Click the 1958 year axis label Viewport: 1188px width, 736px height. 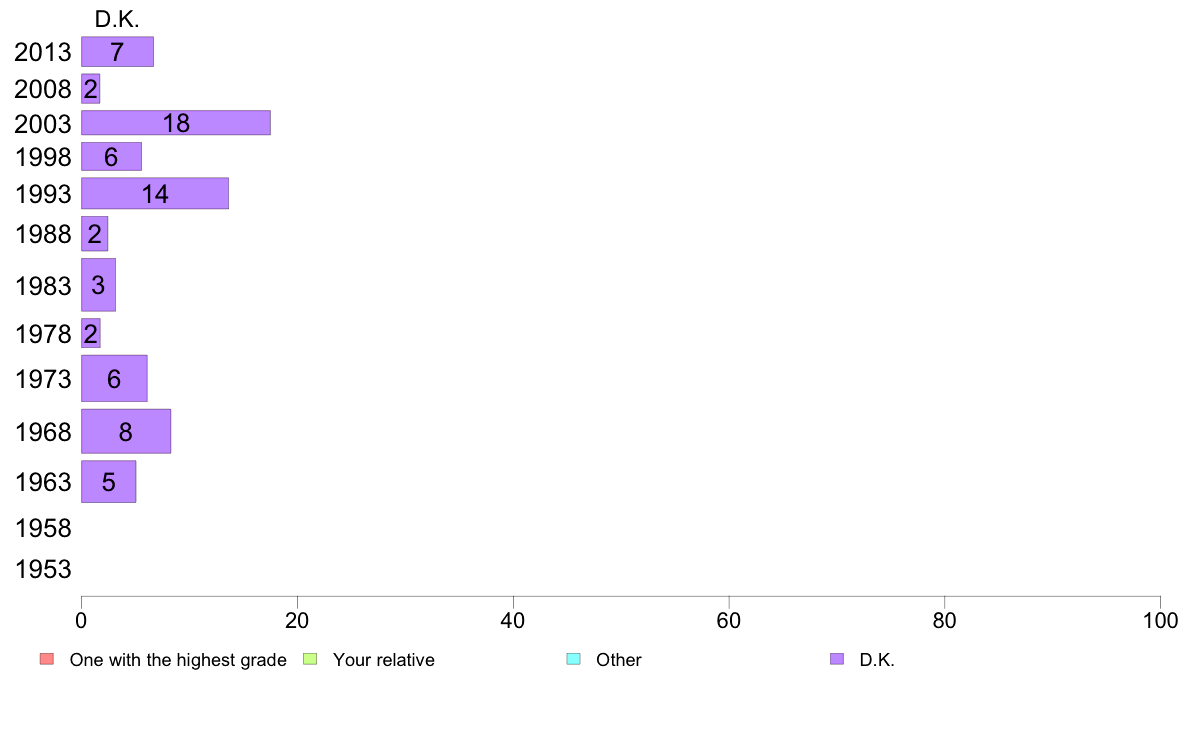pyautogui.click(x=43, y=528)
